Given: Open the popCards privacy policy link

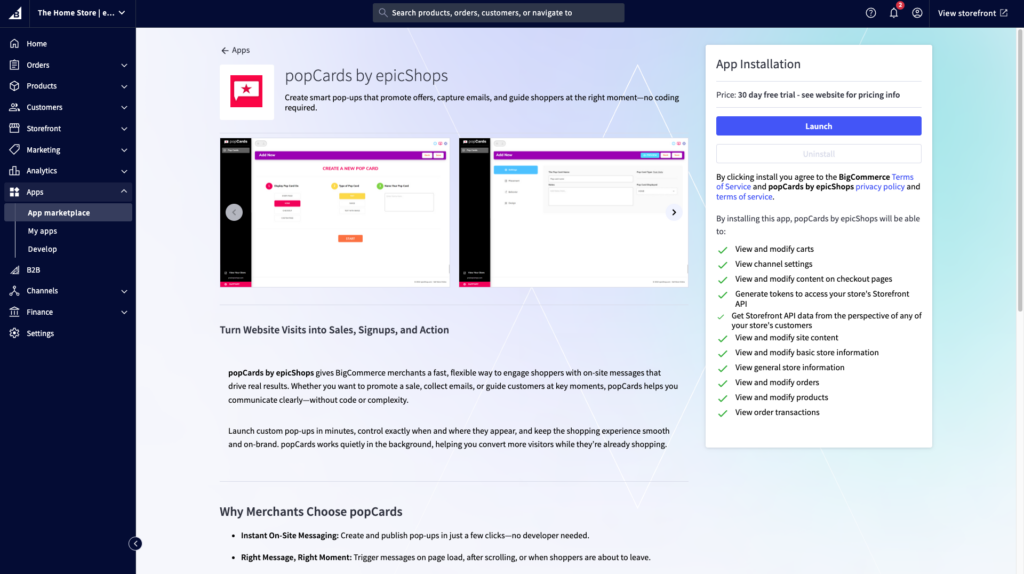Looking at the screenshot, I should tap(880, 187).
